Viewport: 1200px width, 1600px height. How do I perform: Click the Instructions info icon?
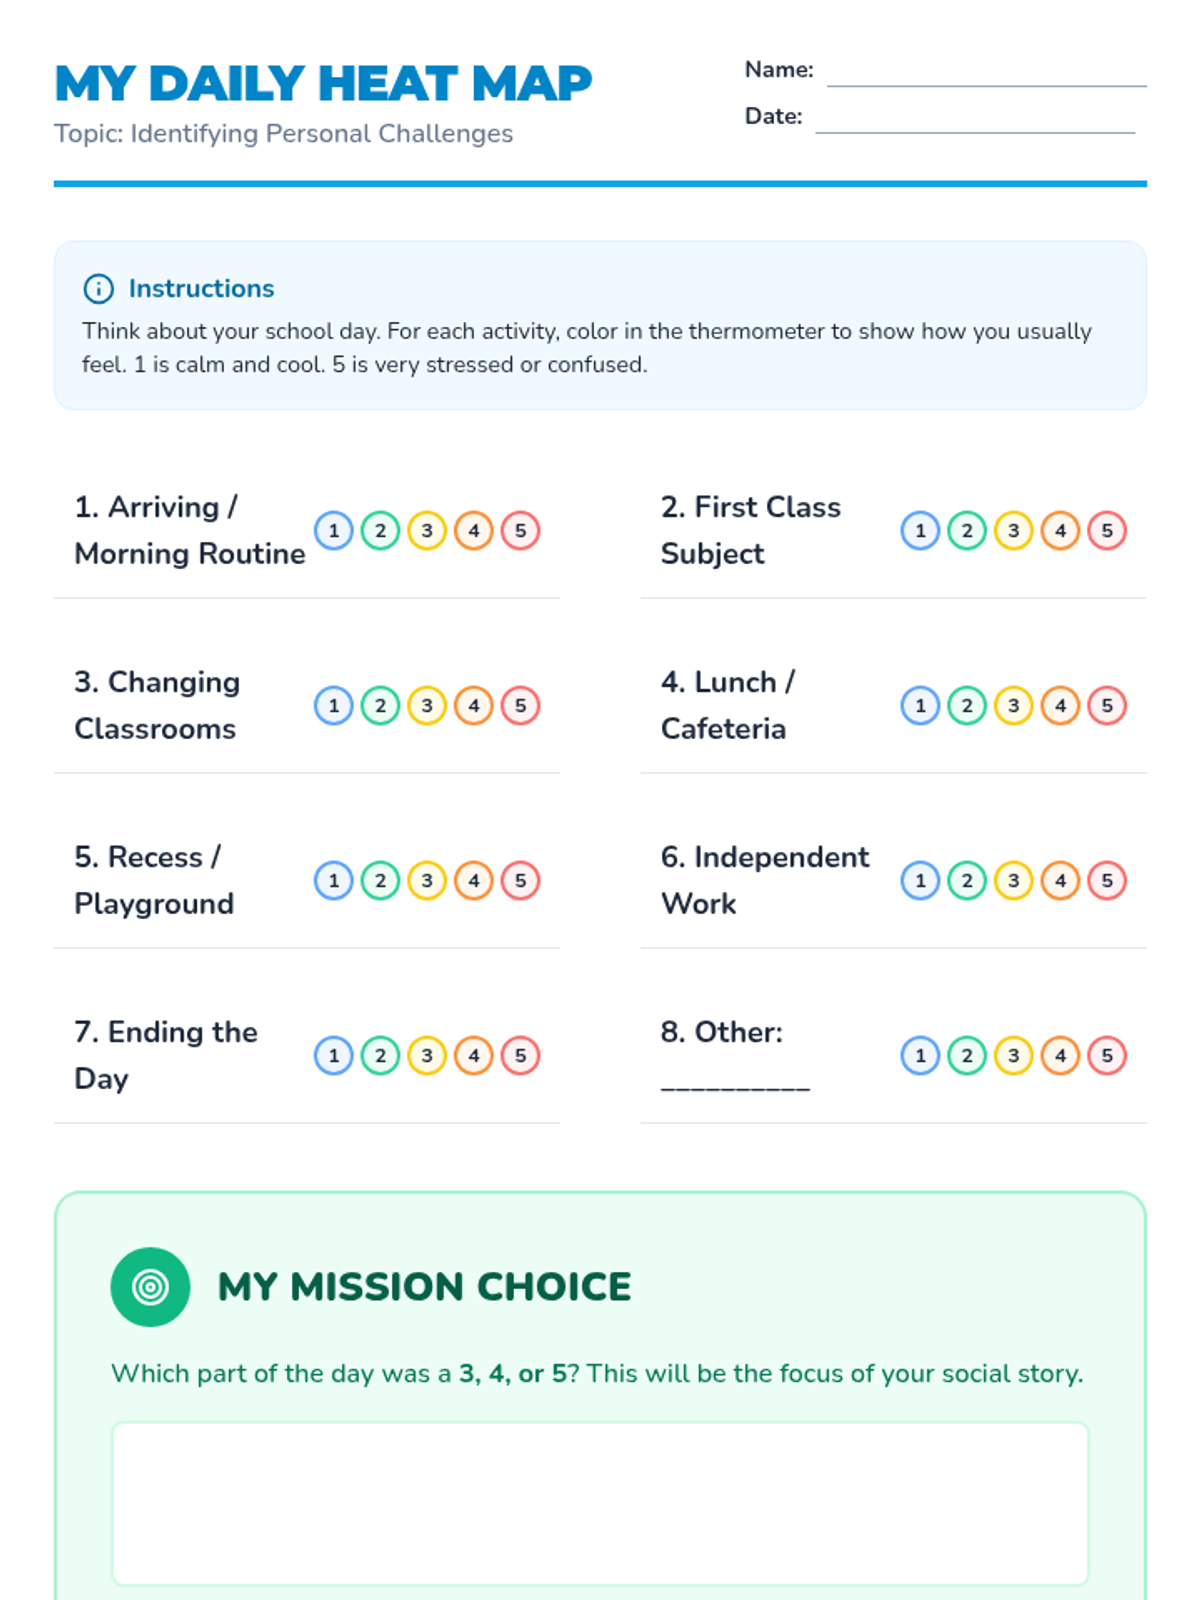tap(98, 289)
